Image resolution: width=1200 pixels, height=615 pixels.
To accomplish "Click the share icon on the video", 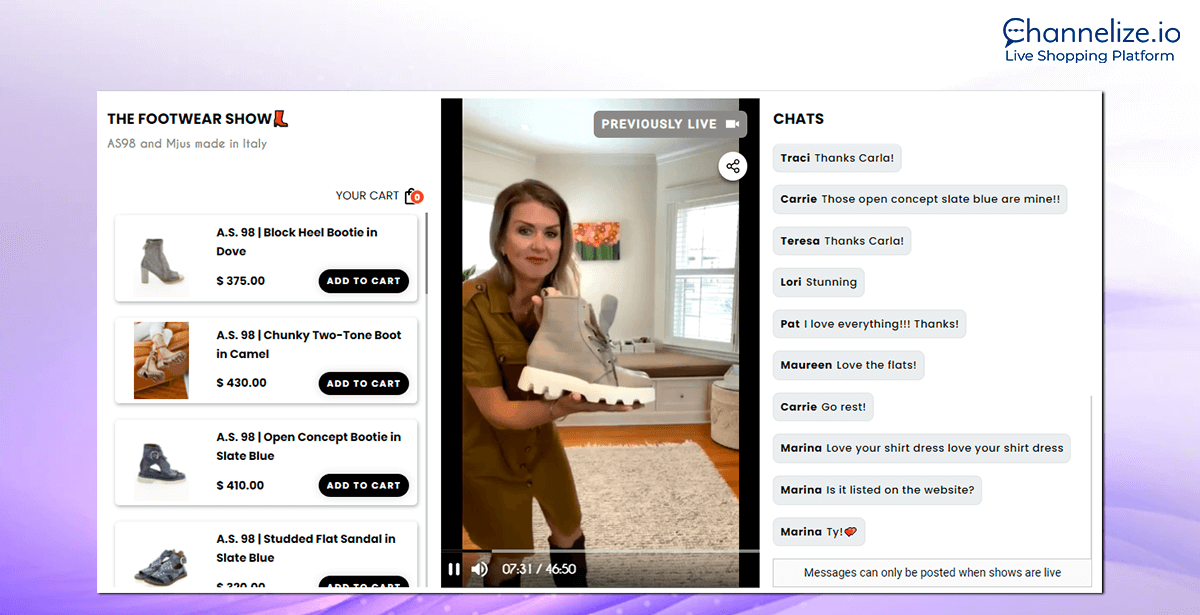I will pos(733,166).
